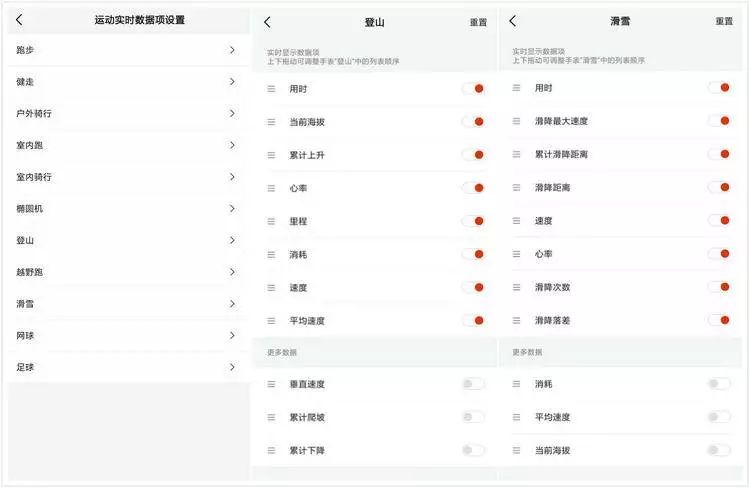Click drag handle for 滑降距离
This screenshot has height=488, width=750.
tap(517, 188)
